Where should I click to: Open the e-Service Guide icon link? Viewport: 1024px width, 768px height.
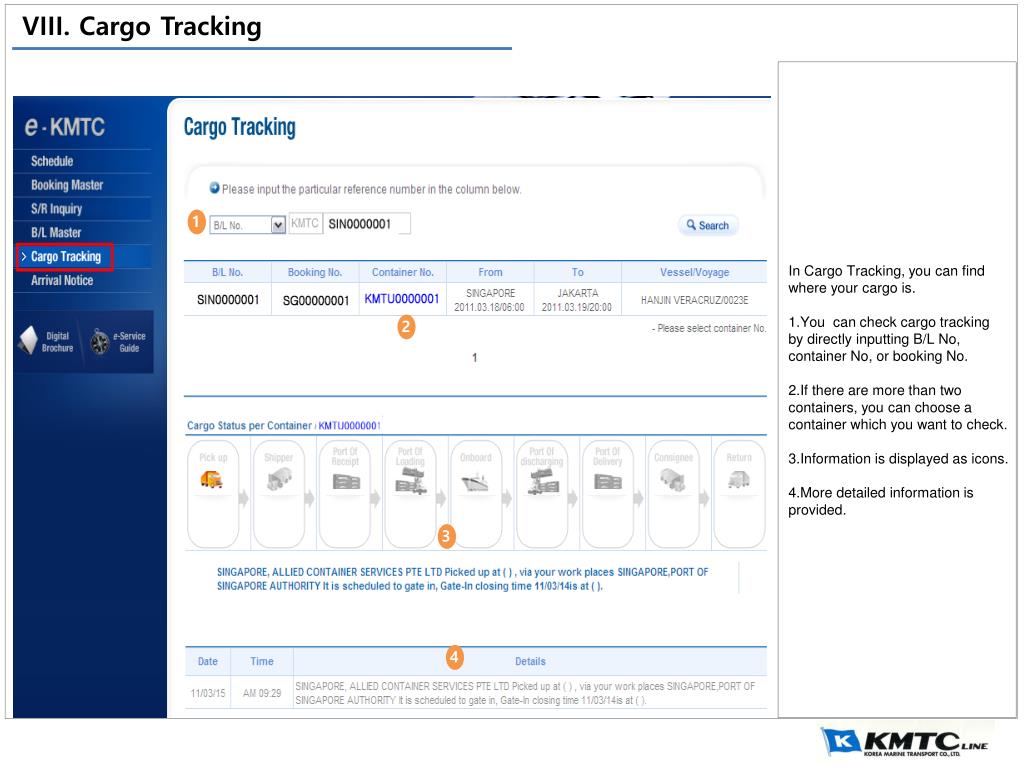tap(119, 341)
